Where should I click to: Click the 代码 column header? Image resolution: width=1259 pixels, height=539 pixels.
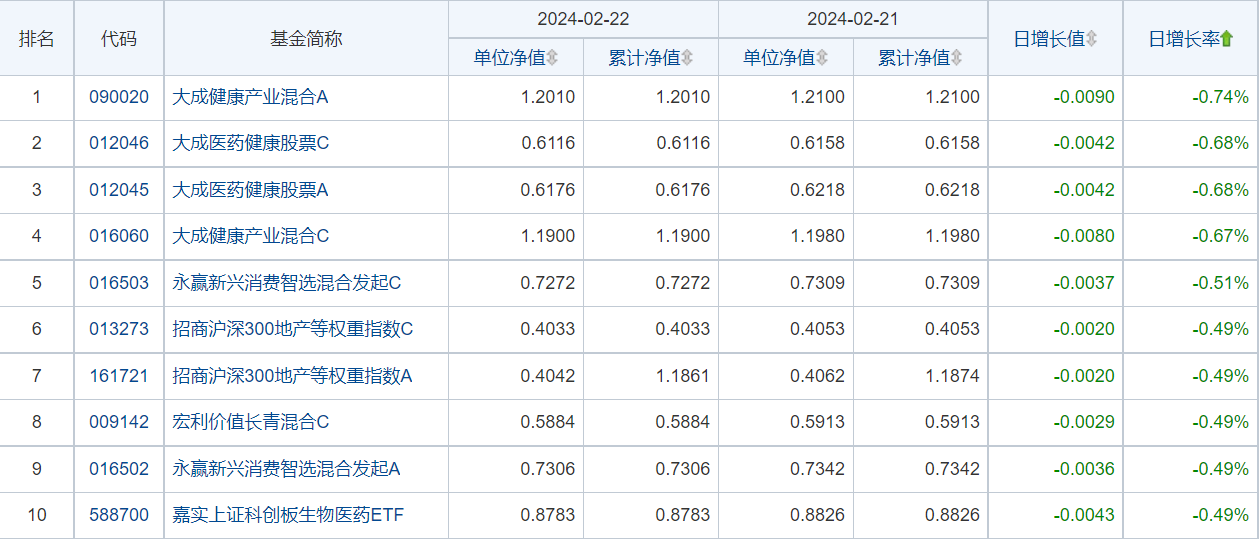[x=119, y=39]
